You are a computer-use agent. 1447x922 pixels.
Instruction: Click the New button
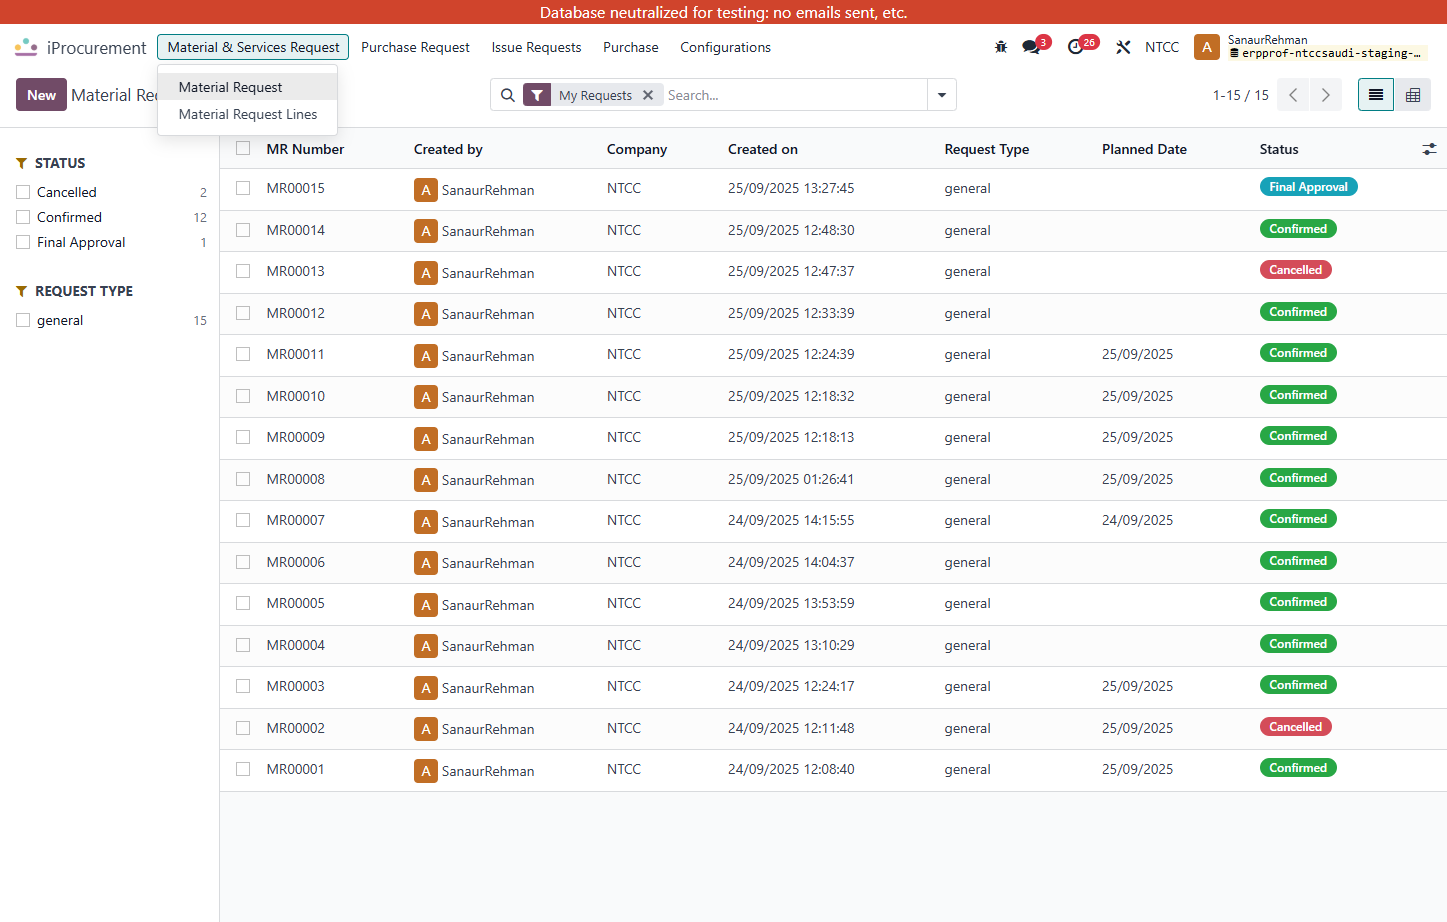[41, 95]
